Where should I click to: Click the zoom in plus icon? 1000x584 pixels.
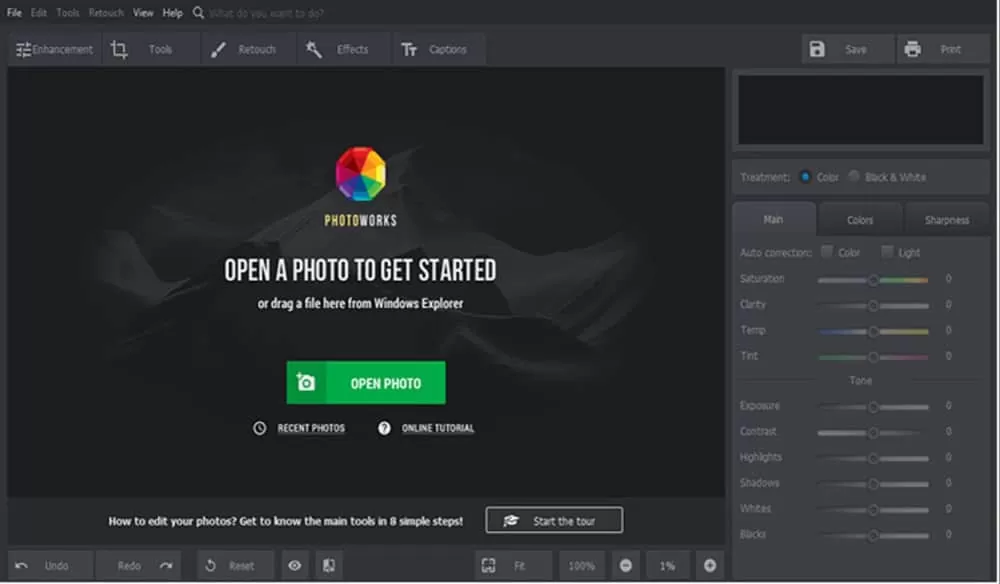point(710,566)
